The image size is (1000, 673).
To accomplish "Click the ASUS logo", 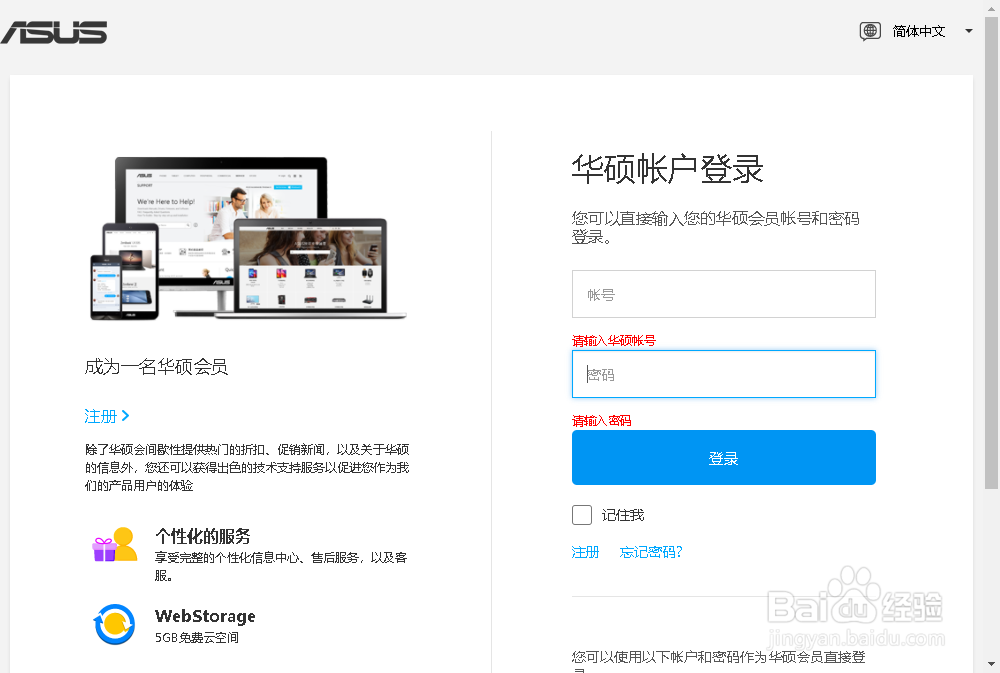I will pyautogui.click(x=55, y=32).
